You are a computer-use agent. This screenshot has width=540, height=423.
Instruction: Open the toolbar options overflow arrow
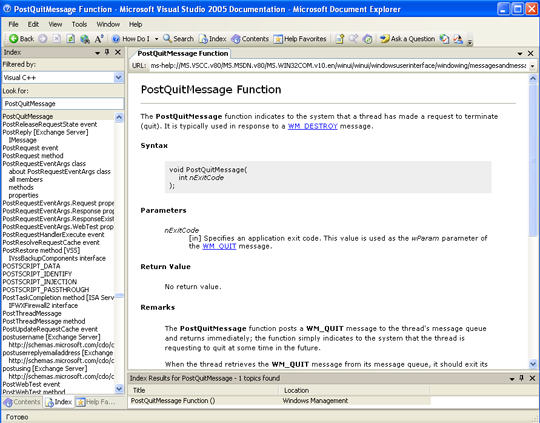tap(470, 42)
